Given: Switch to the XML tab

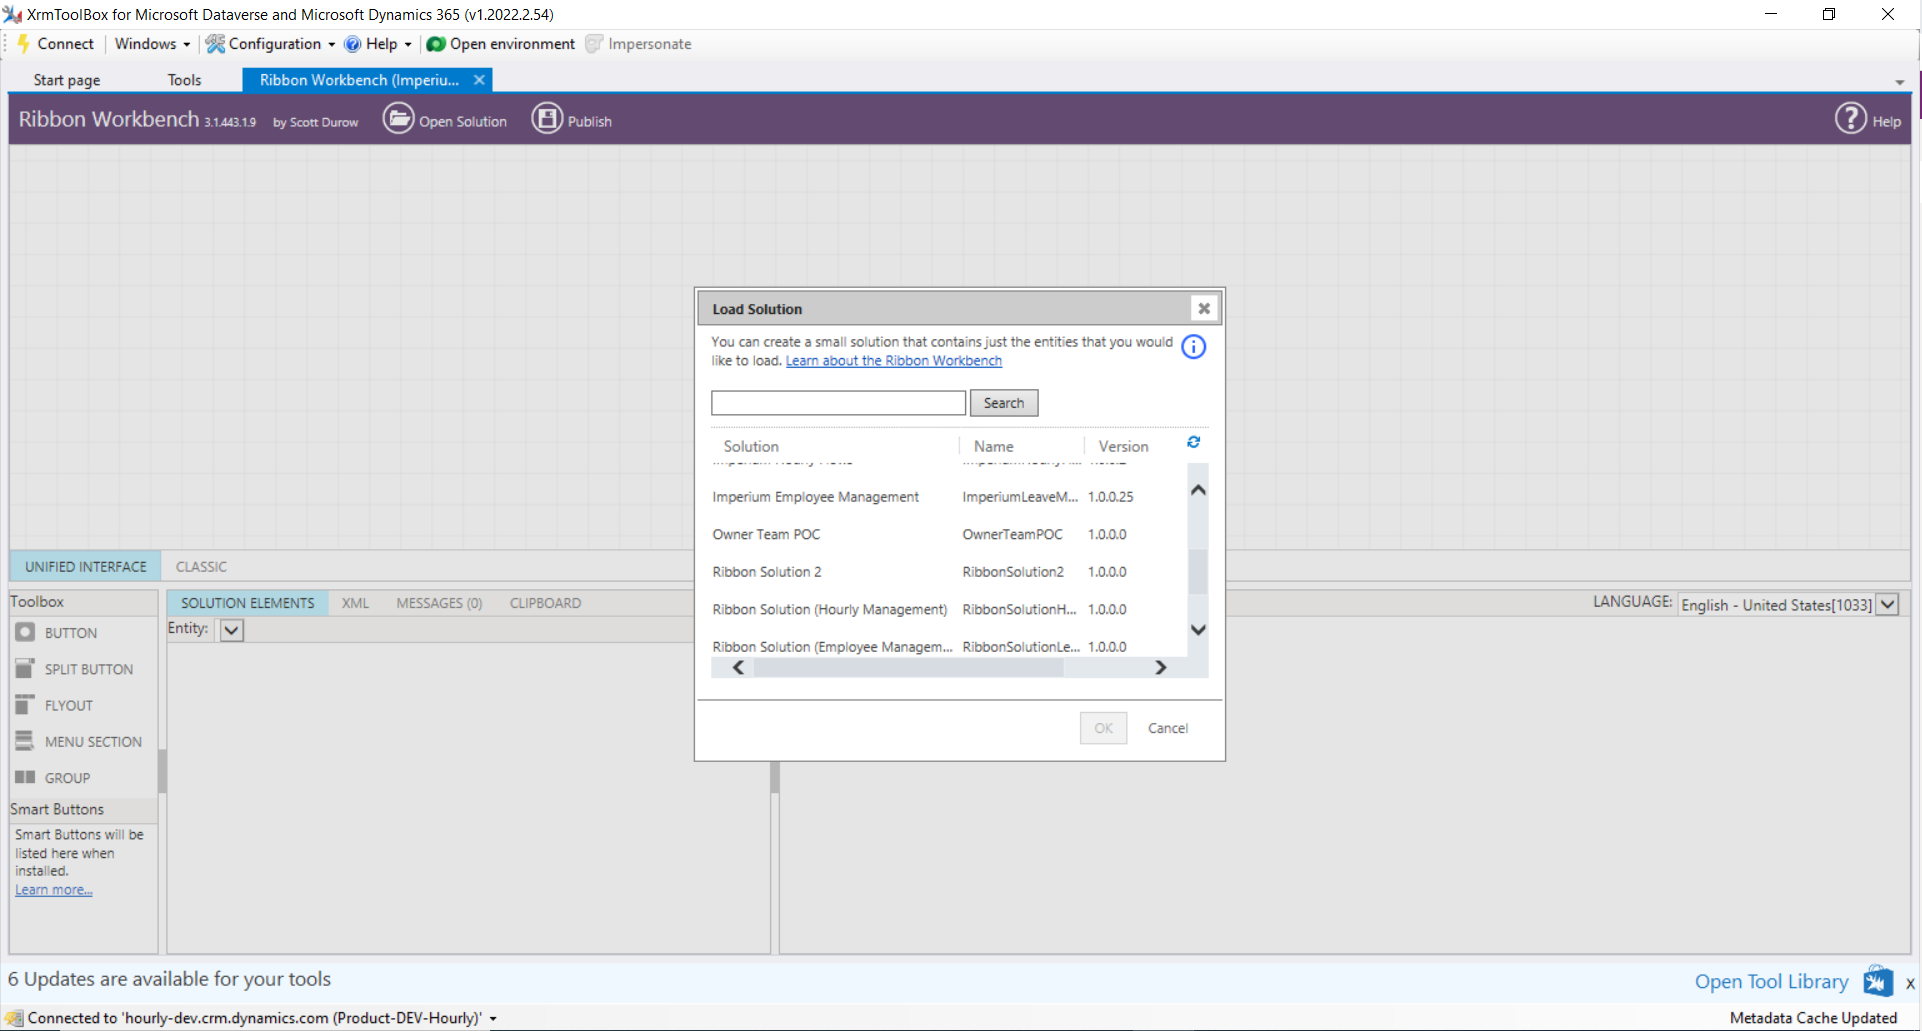Looking at the screenshot, I should tap(355, 603).
